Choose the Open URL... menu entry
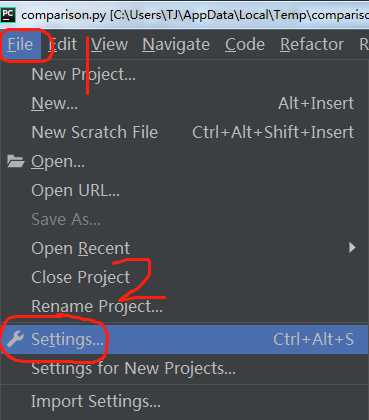The width and height of the screenshot is (369, 420). tap(184, 190)
